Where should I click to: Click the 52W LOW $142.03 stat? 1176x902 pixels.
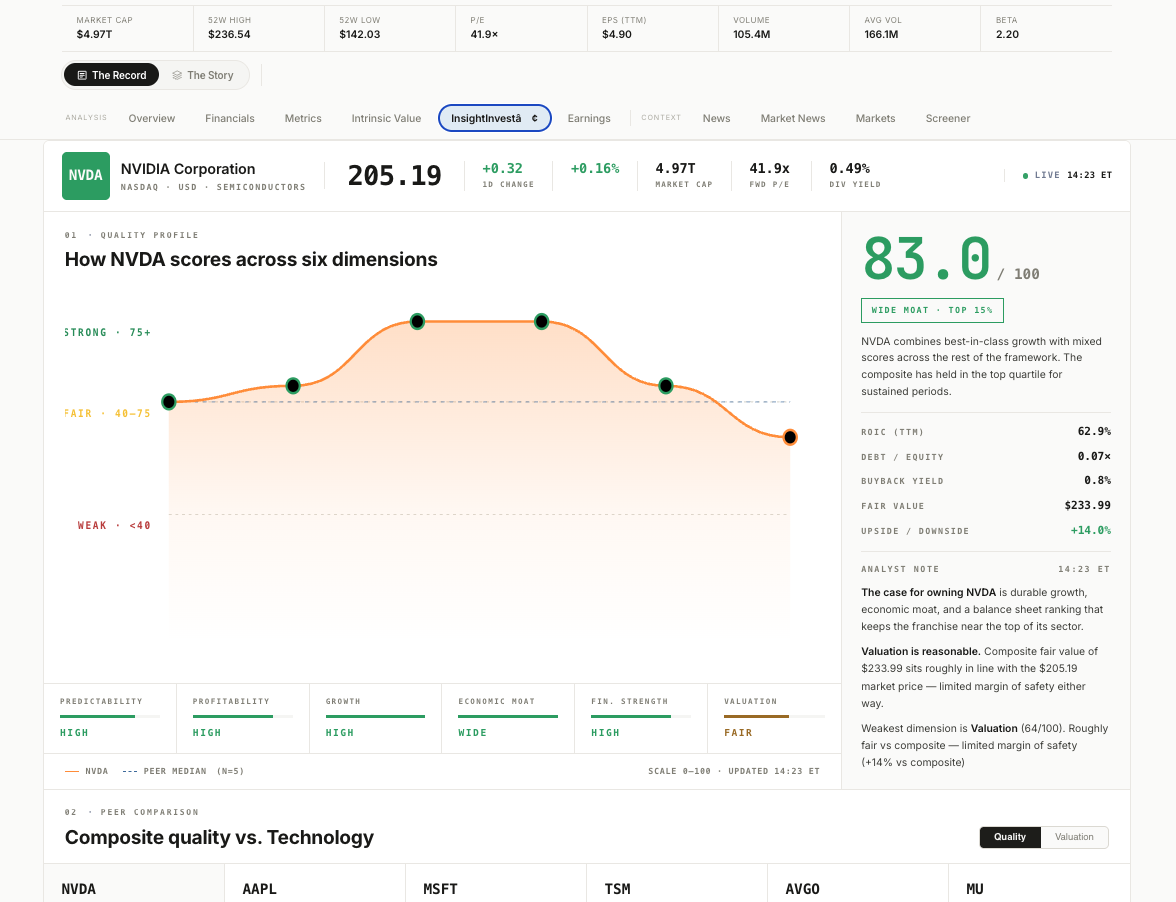(390, 28)
